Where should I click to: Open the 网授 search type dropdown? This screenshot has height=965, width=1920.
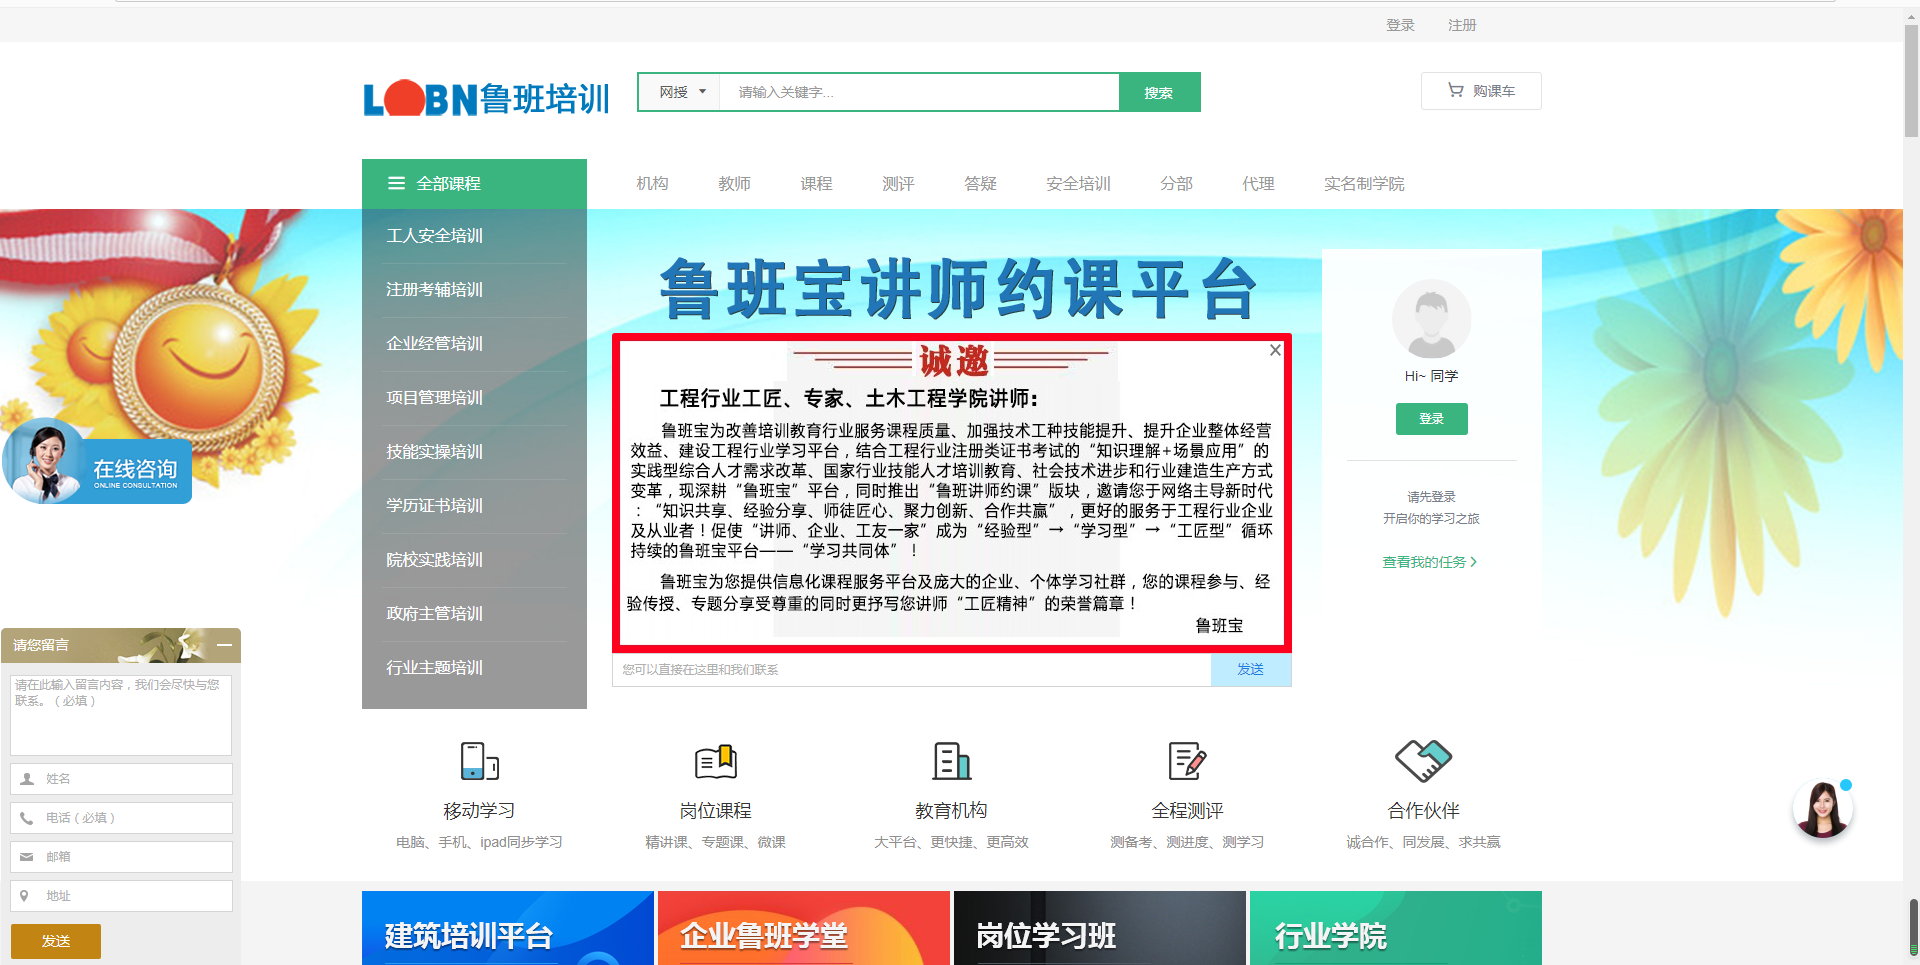point(682,92)
